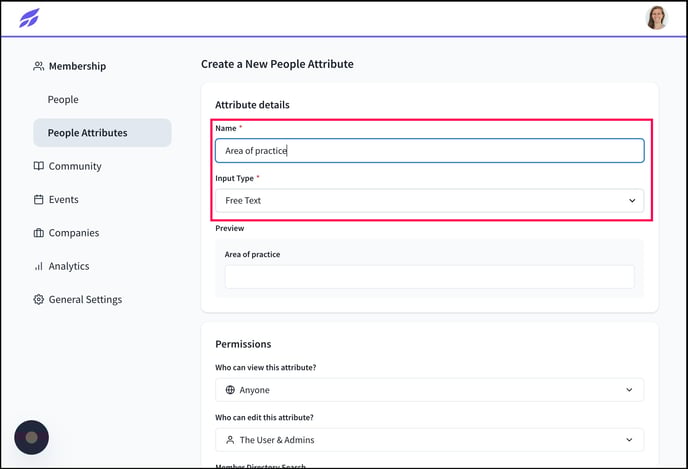Click the Analytics bar chart icon
The image size is (688, 469).
(39, 266)
